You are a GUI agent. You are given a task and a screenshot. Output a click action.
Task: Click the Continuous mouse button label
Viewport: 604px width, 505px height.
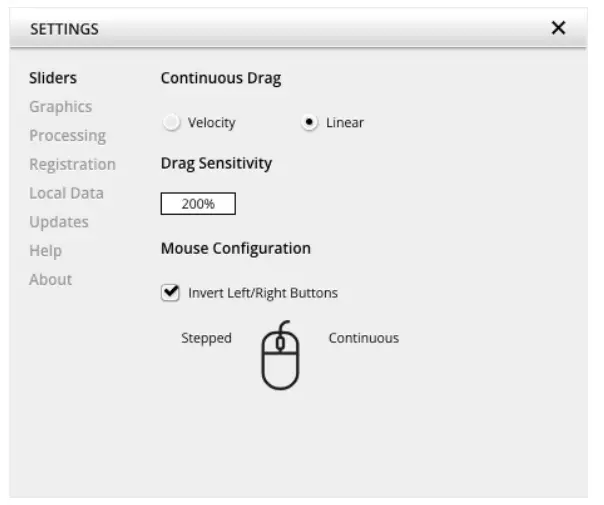pos(363,338)
